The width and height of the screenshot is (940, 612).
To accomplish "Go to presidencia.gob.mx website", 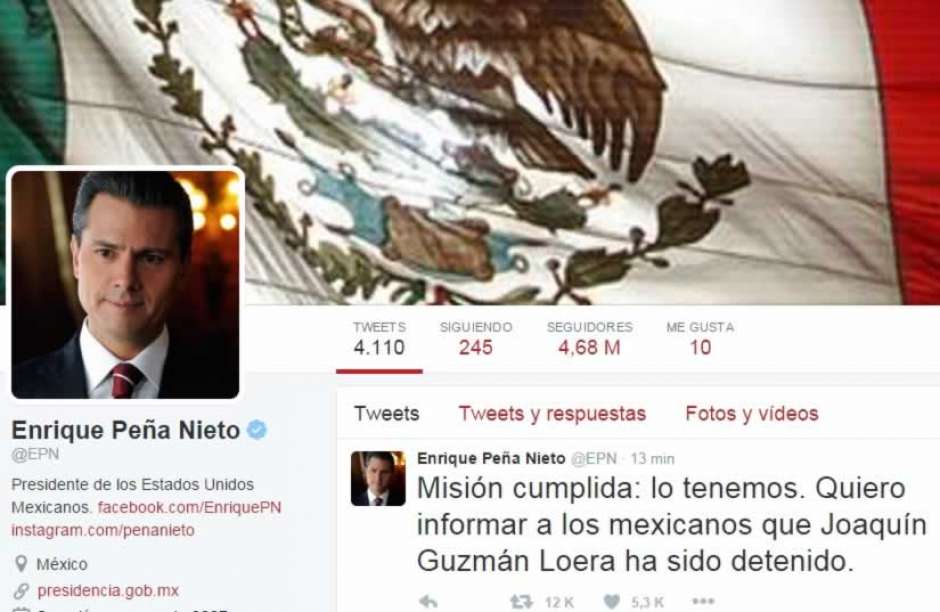I will pyautogui.click(x=108, y=591).
